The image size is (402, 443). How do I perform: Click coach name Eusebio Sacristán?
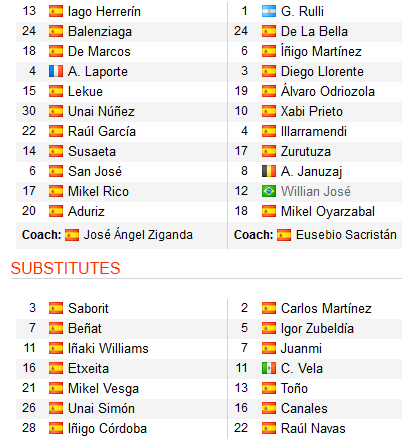[x=346, y=235]
